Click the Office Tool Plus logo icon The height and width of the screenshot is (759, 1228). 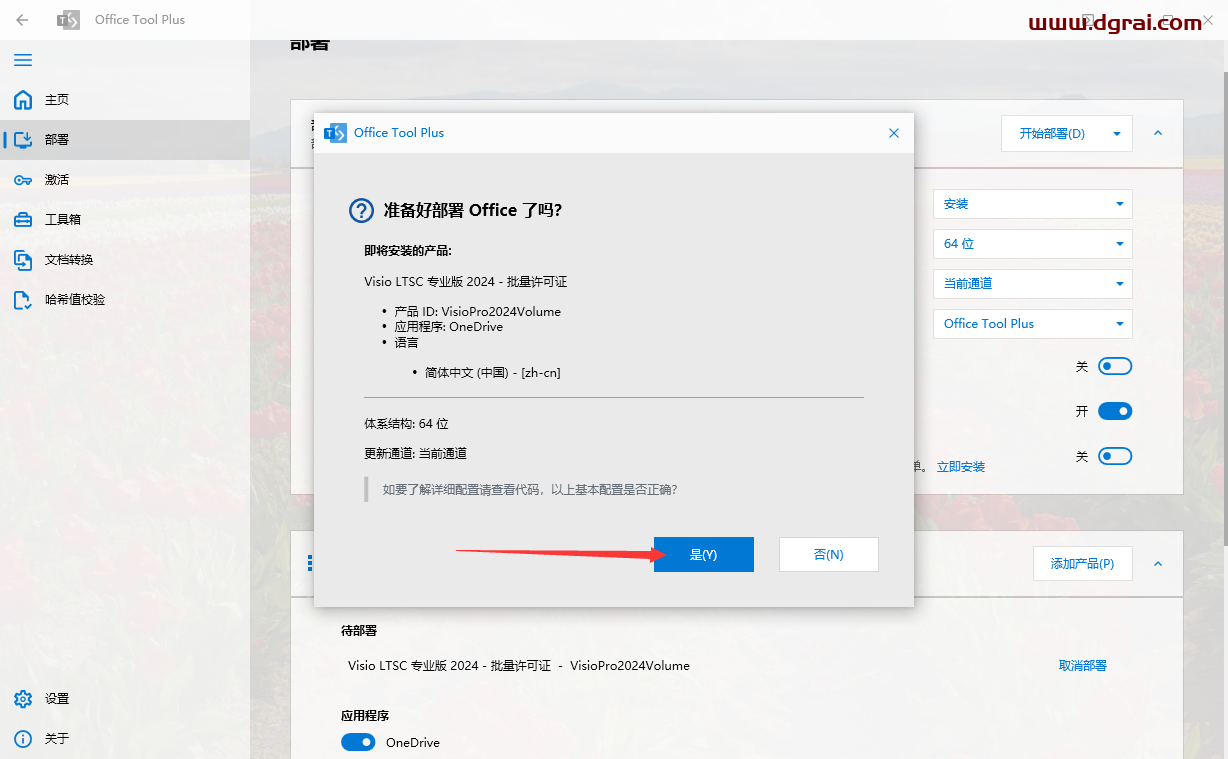68,20
